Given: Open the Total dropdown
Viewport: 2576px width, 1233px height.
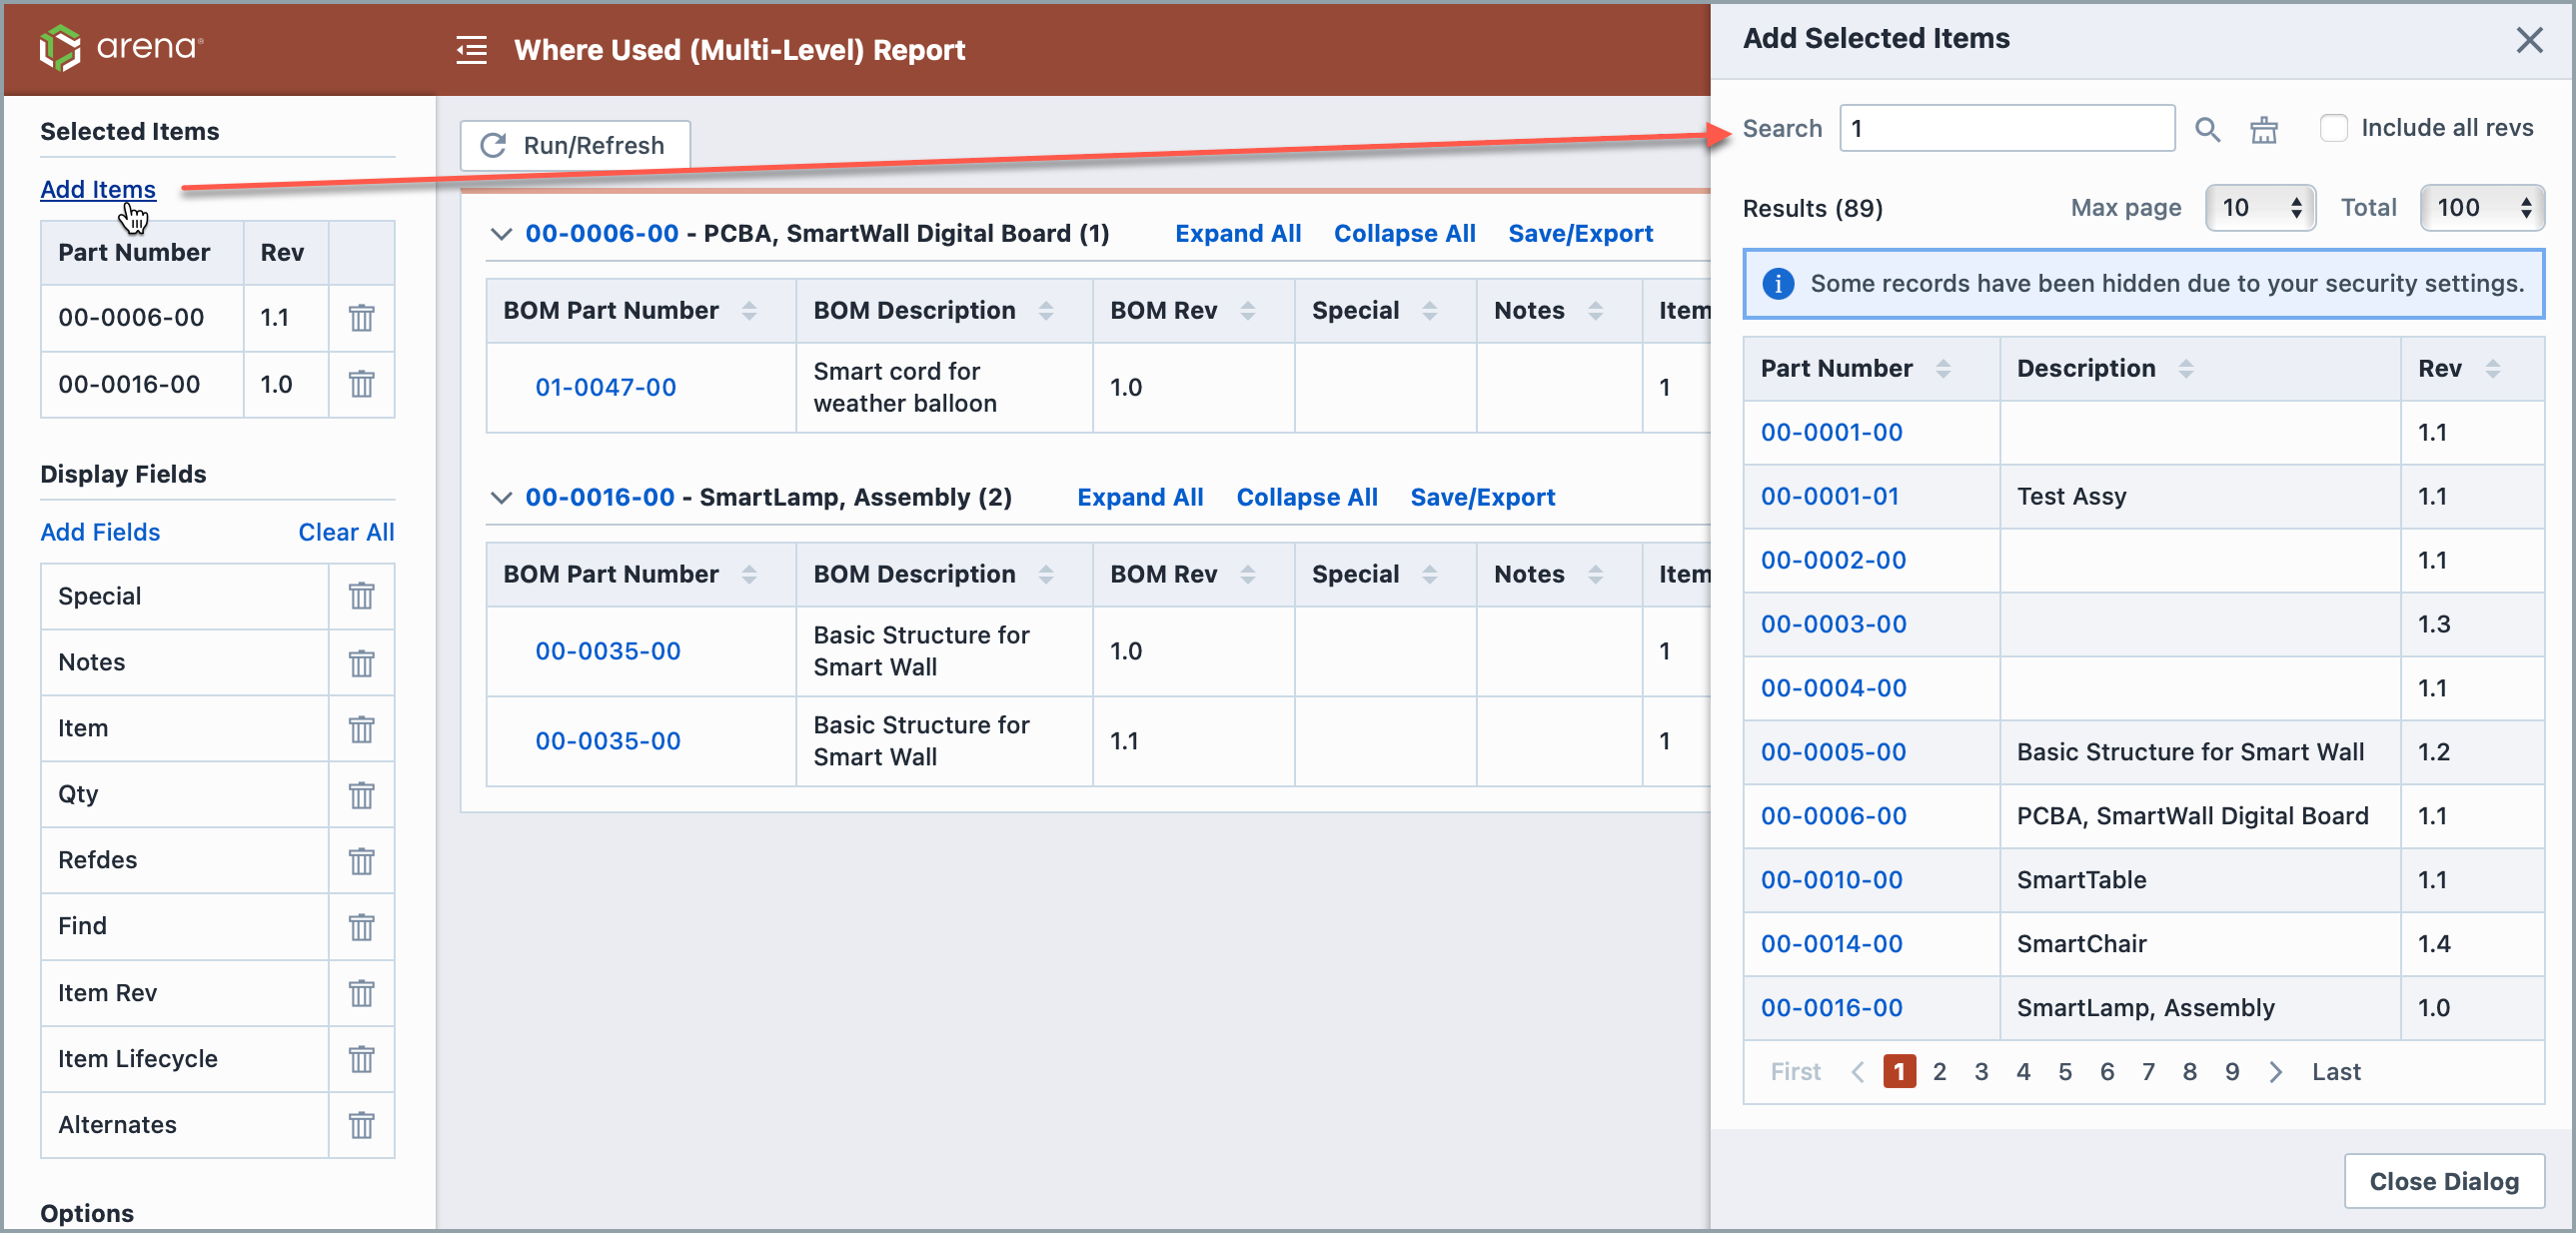Looking at the screenshot, I should tap(2481, 208).
